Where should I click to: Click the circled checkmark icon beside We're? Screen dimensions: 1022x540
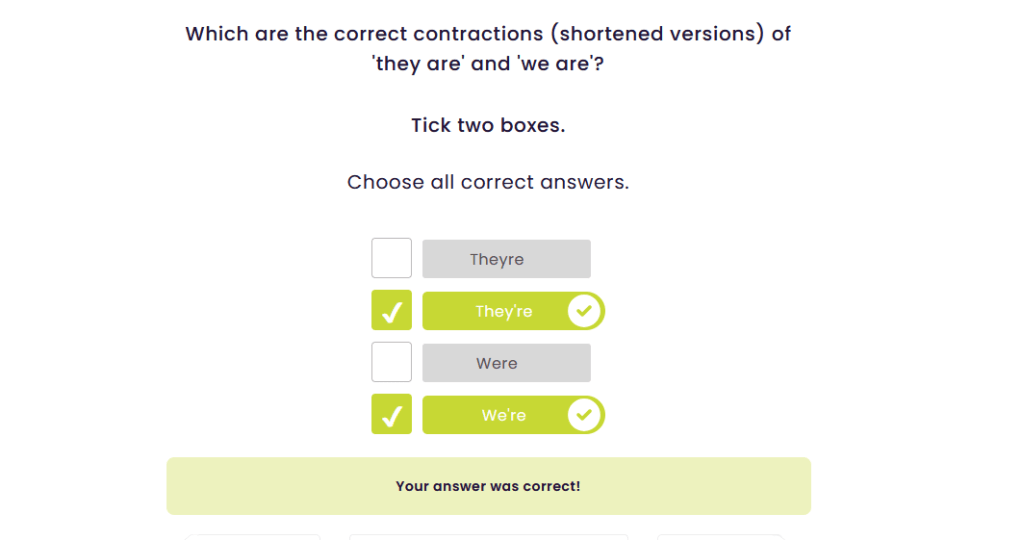585,415
